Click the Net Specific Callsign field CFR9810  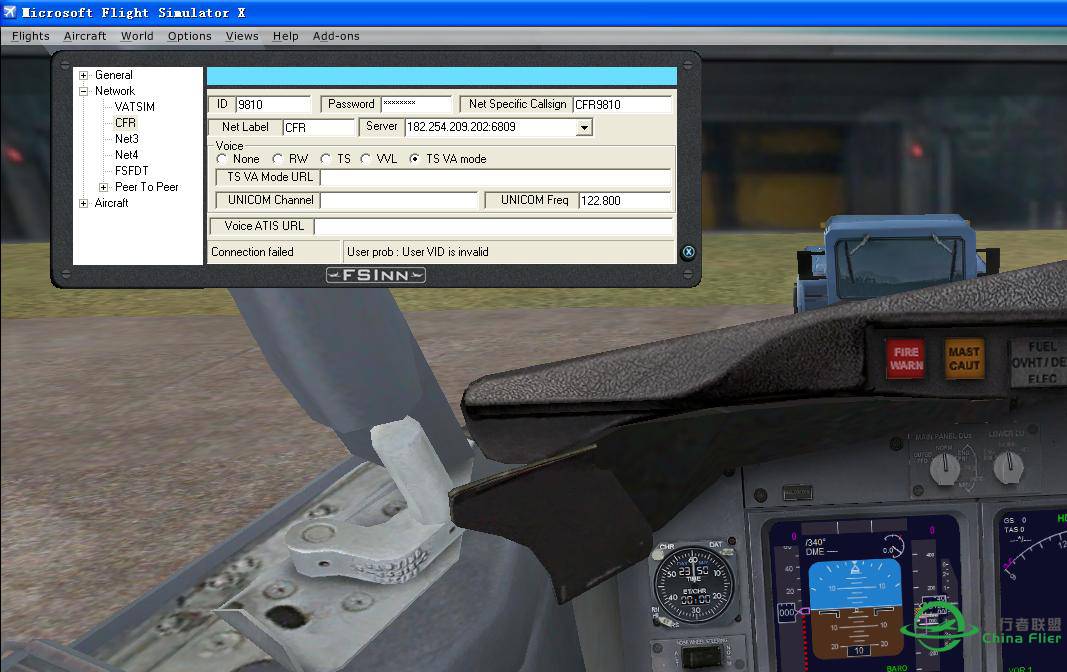622,105
